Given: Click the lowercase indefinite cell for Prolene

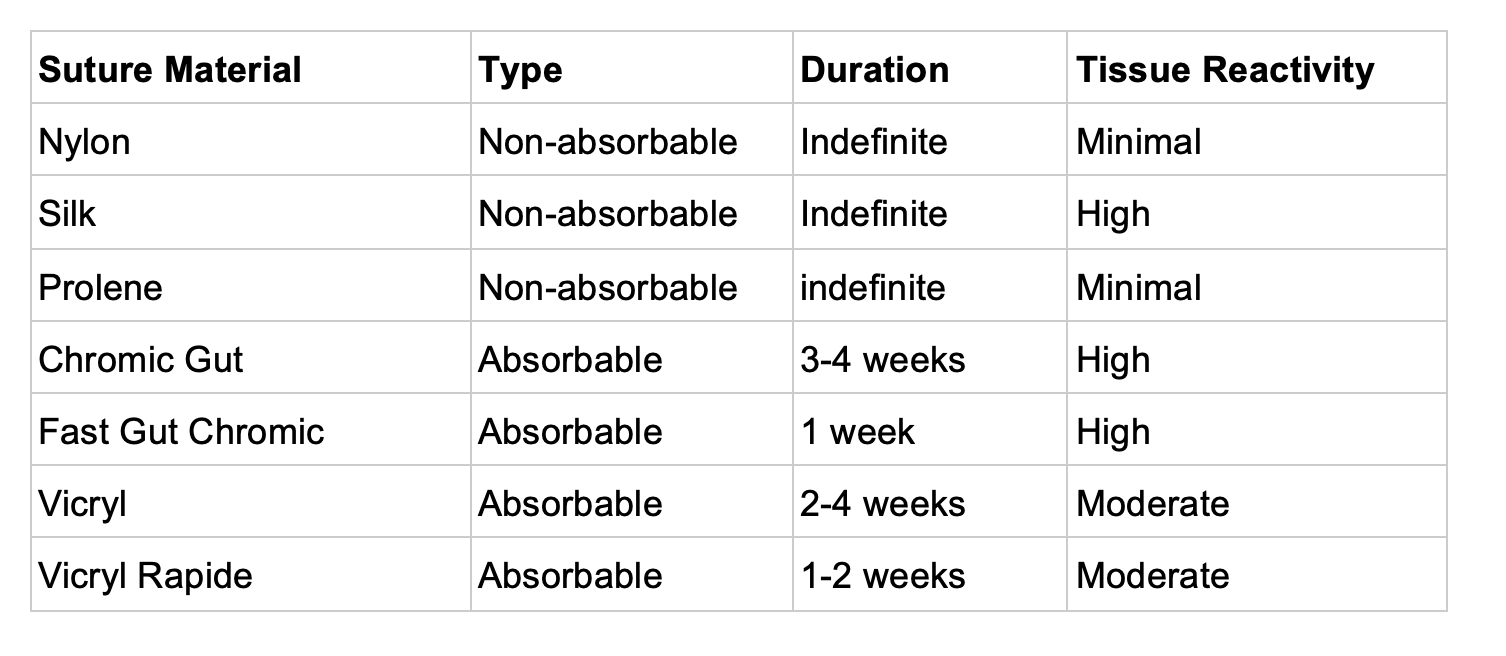Looking at the screenshot, I should pyautogui.click(x=930, y=286).
